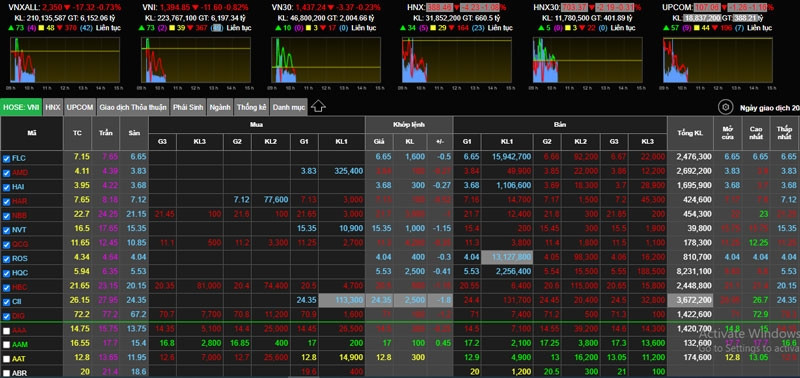This screenshot has height=378, width=800.
Task: Sort by the Sàn column header
Action: pyautogui.click(x=134, y=133)
